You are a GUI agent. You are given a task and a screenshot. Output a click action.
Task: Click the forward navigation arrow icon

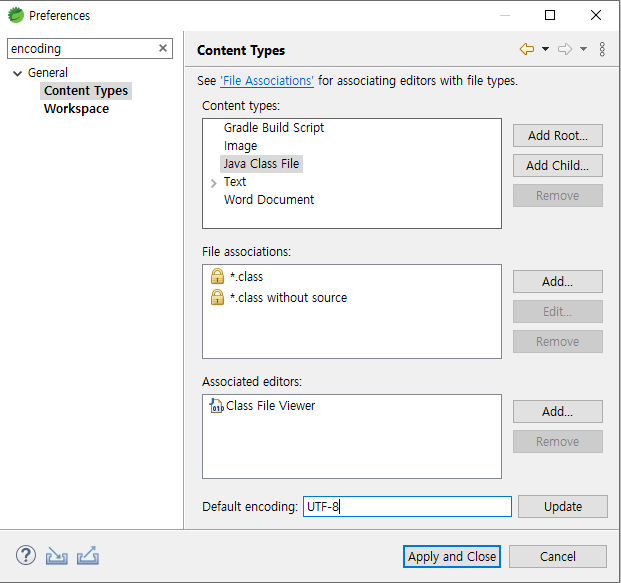[x=565, y=49]
